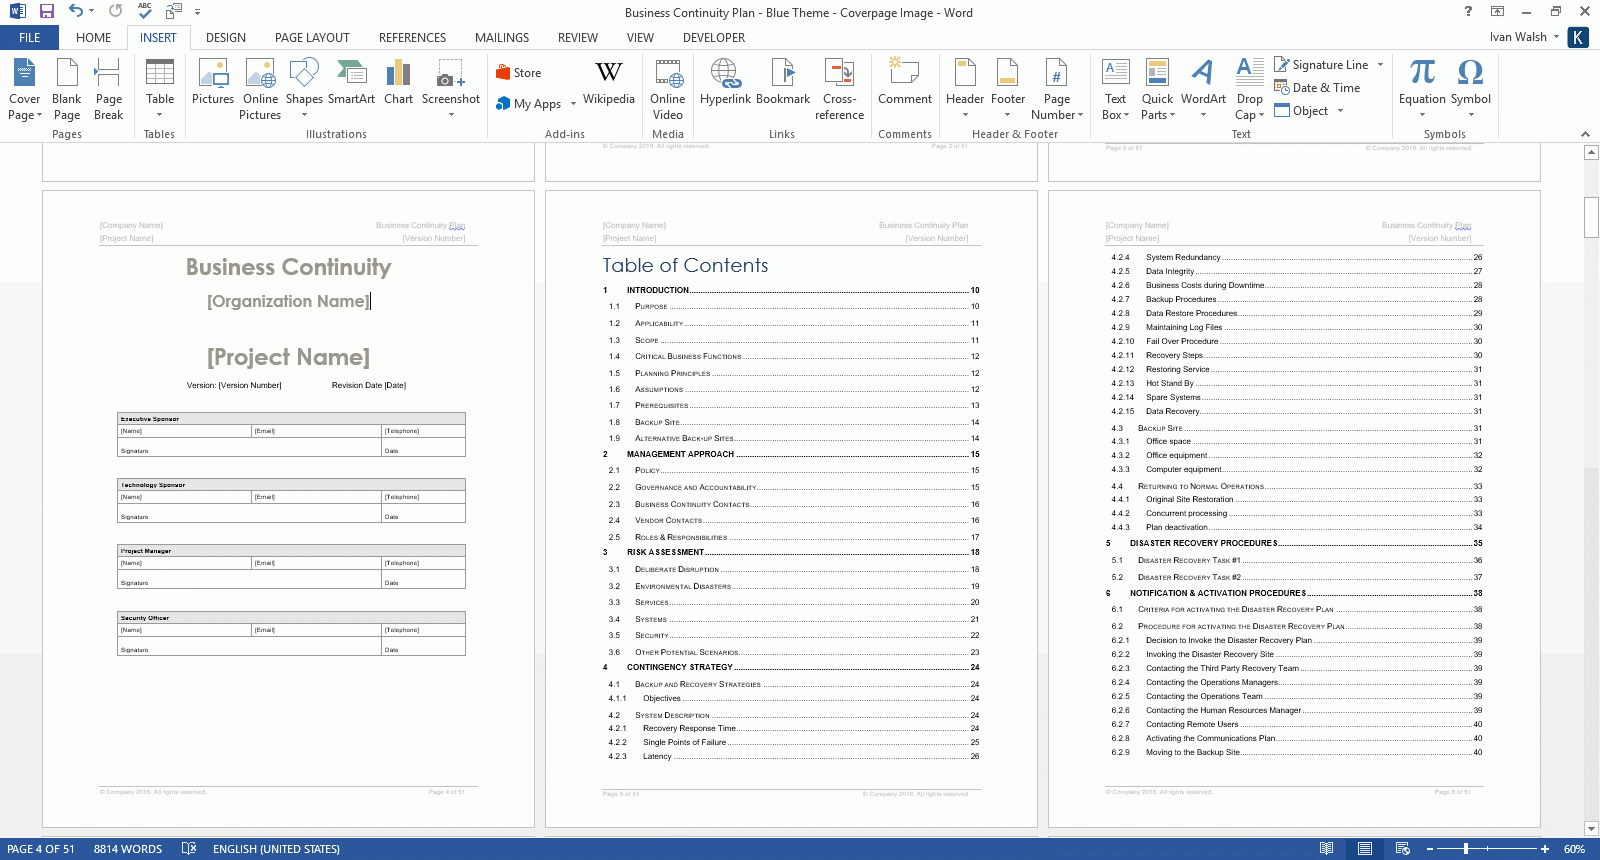Expand the Signature Line dropdown arrow
The height and width of the screenshot is (860, 1600).
pyautogui.click(x=1381, y=65)
